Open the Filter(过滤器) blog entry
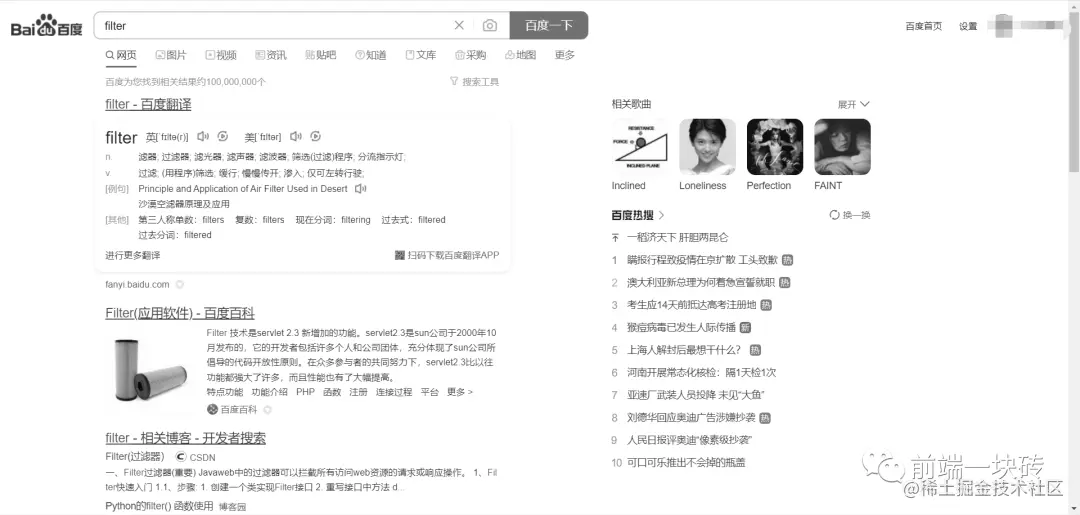Viewport: 1080px width, 515px height. [135, 456]
